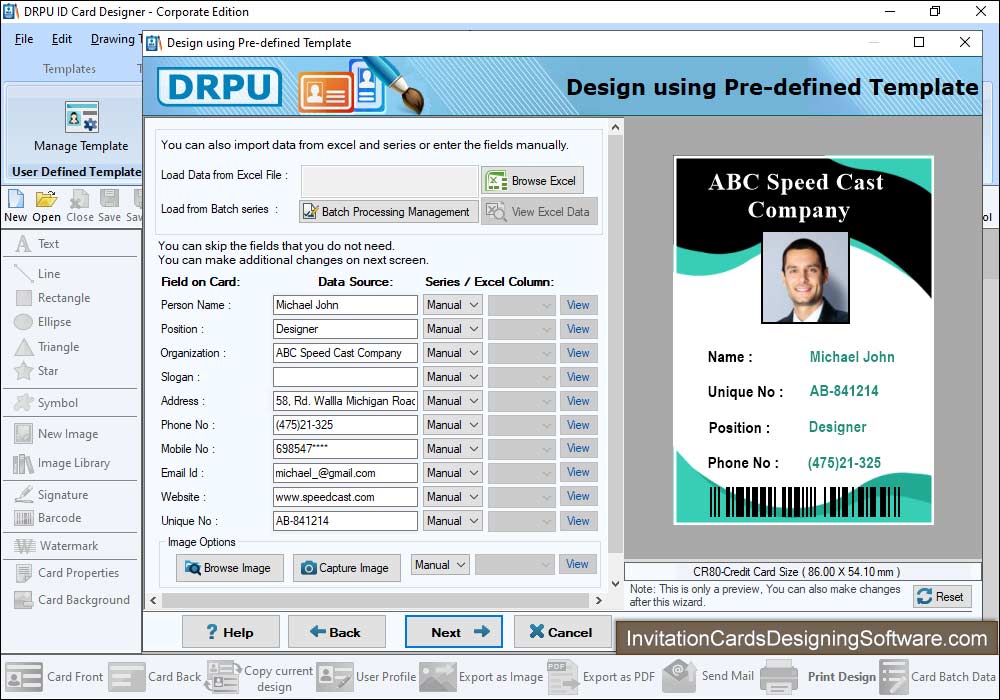1000x700 pixels.
Task: Click View button for Person Name row
Action: 578,305
